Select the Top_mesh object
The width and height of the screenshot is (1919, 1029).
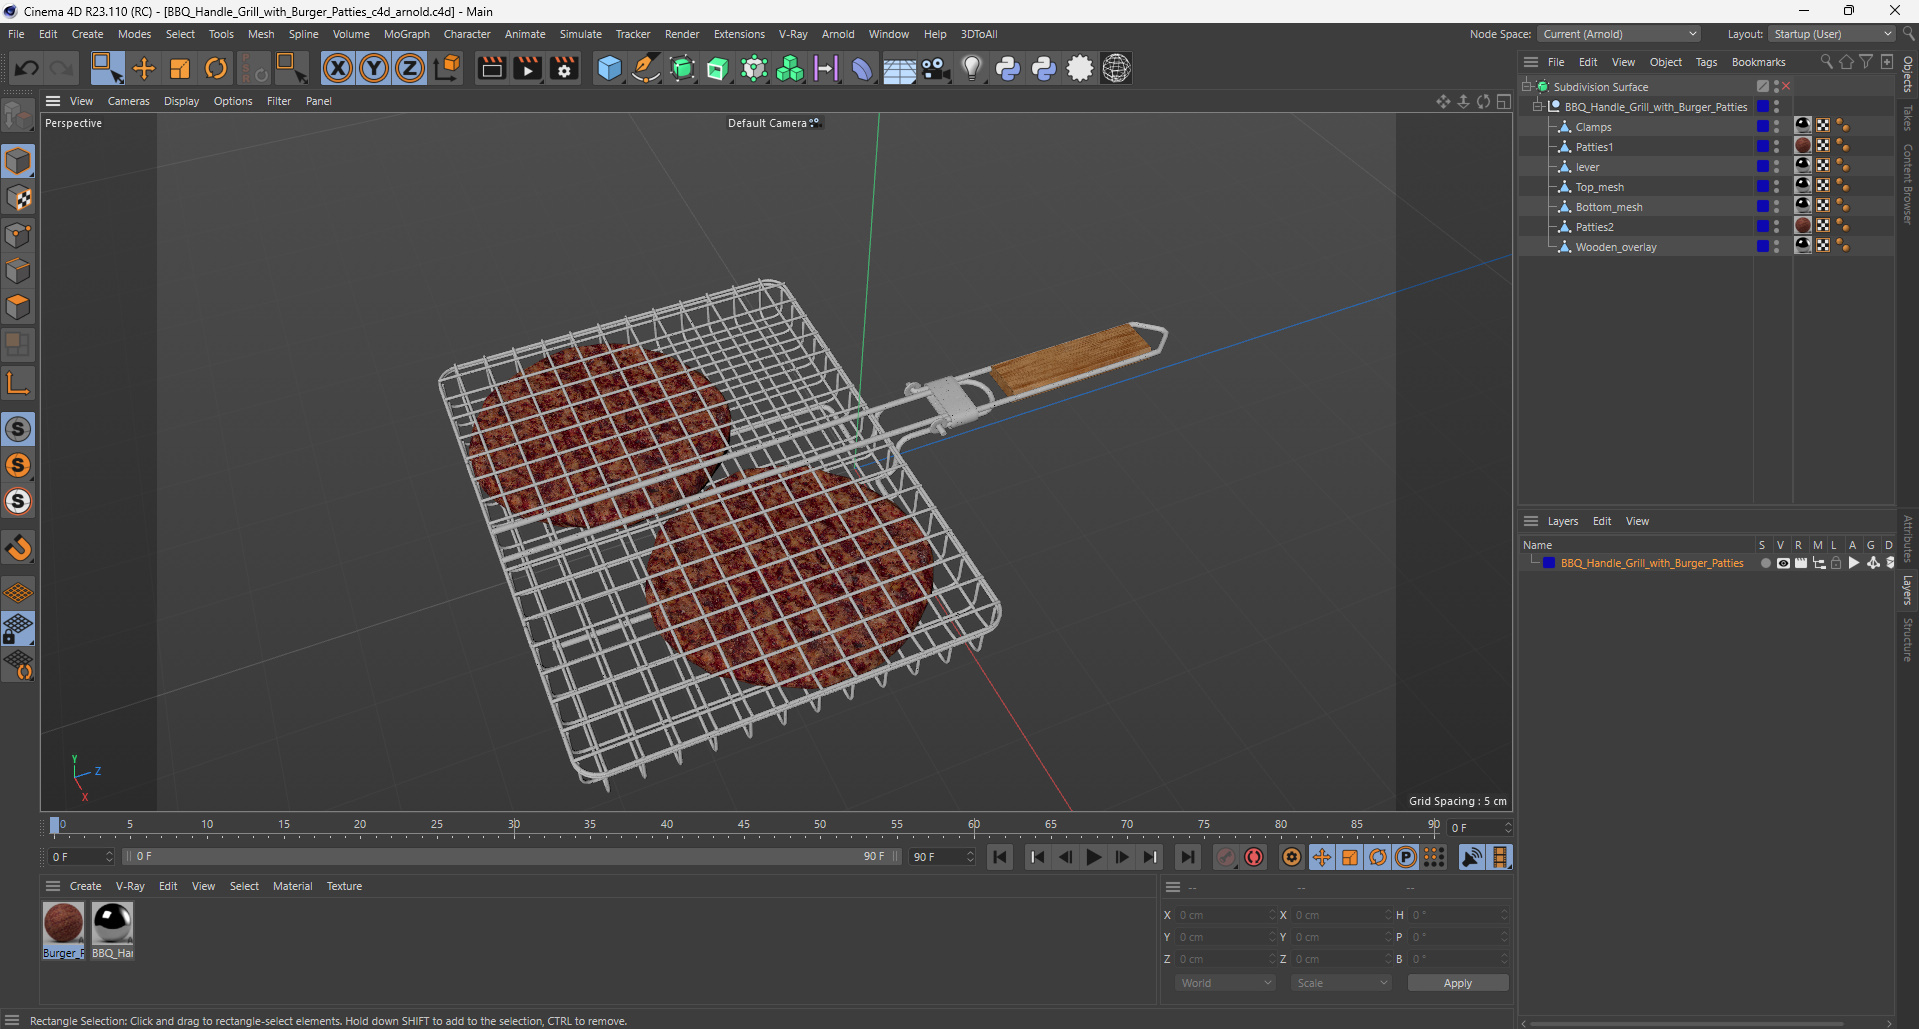(1599, 187)
